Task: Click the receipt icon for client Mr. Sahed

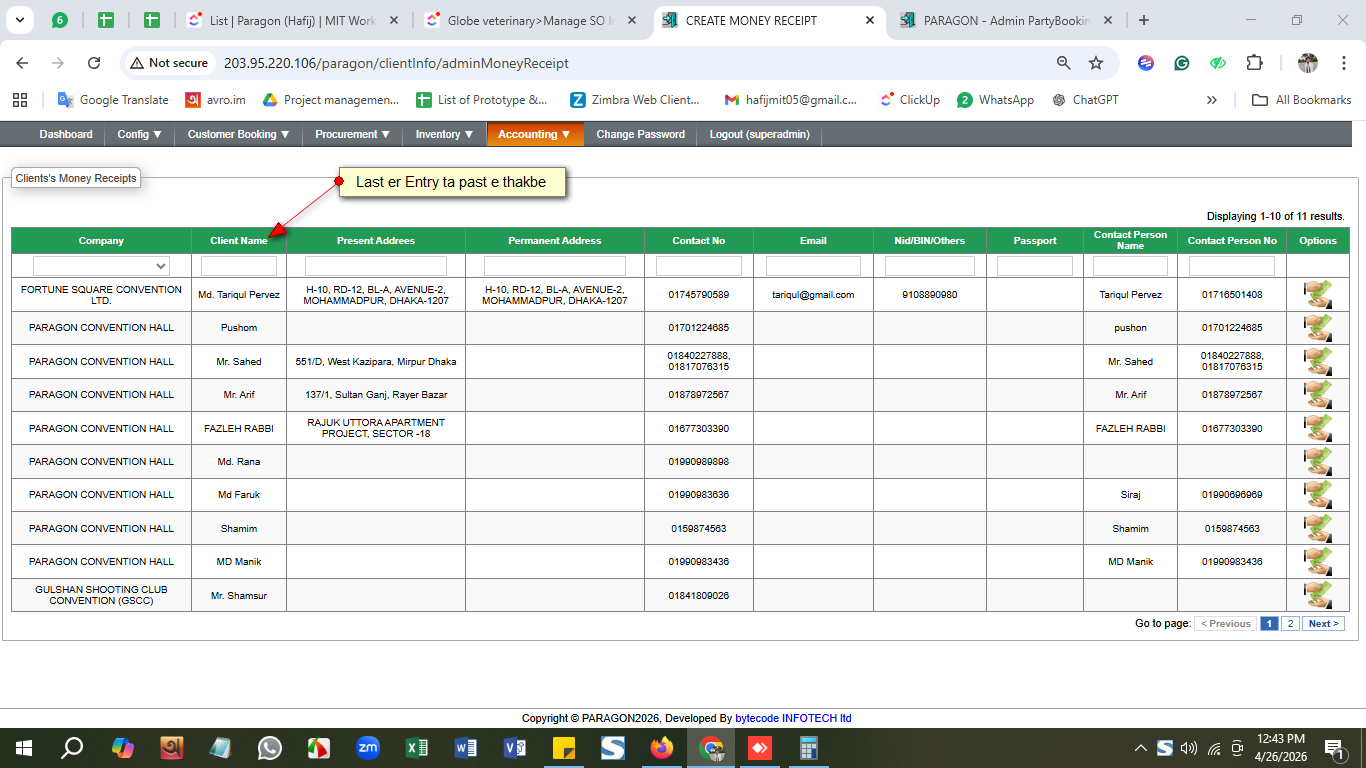Action: click(x=1318, y=362)
